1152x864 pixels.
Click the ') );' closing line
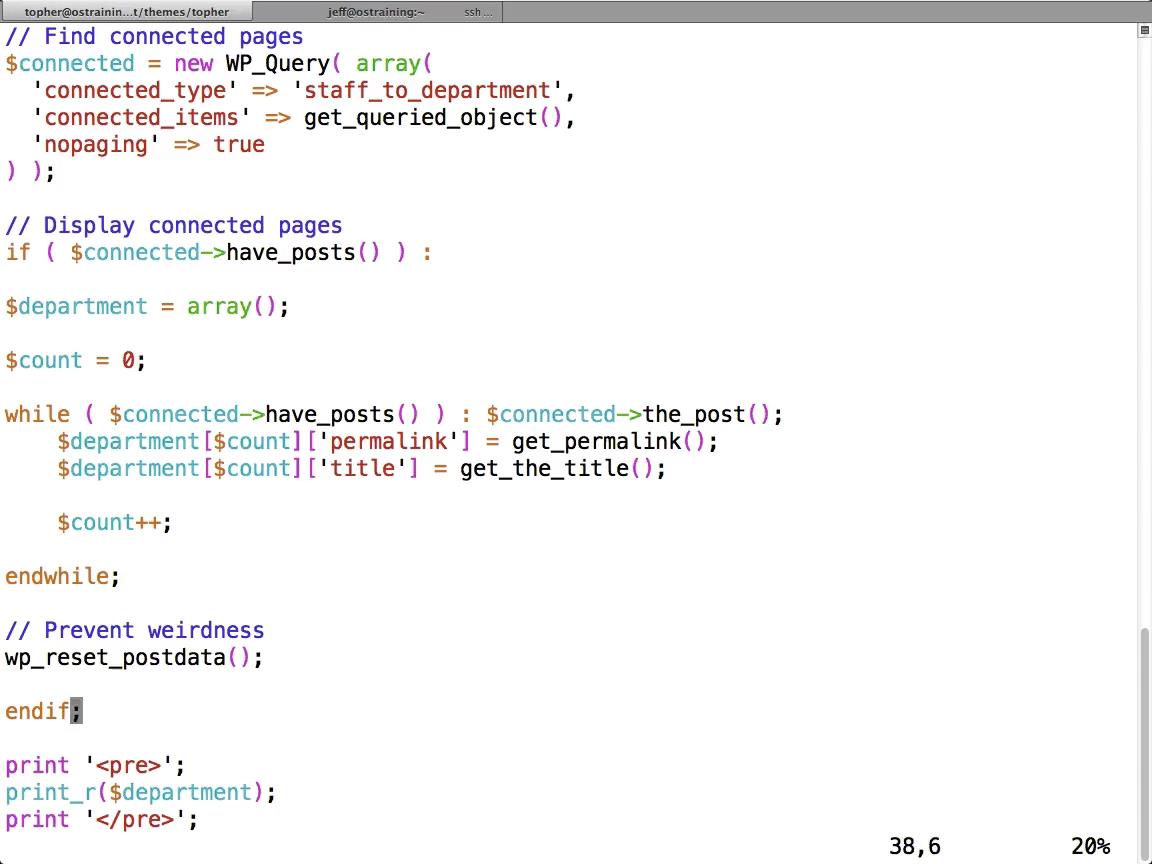pos(30,172)
